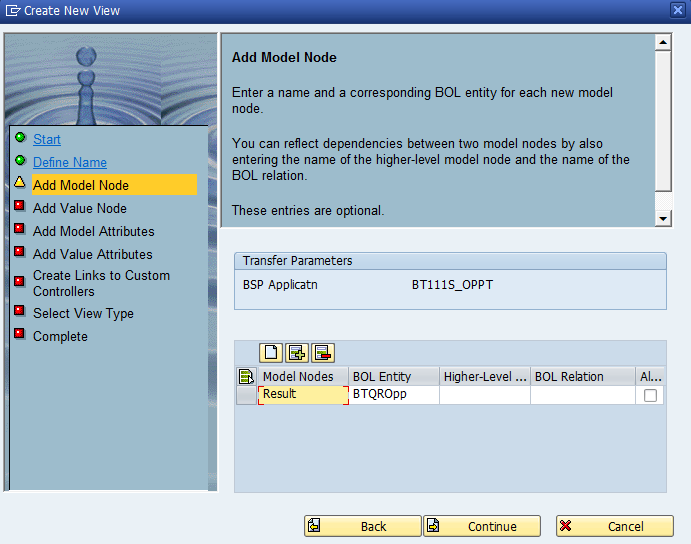The width and height of the screenshot is (691, 544).
Task: Click the delete row icon
Action: (x=323, y=353)
